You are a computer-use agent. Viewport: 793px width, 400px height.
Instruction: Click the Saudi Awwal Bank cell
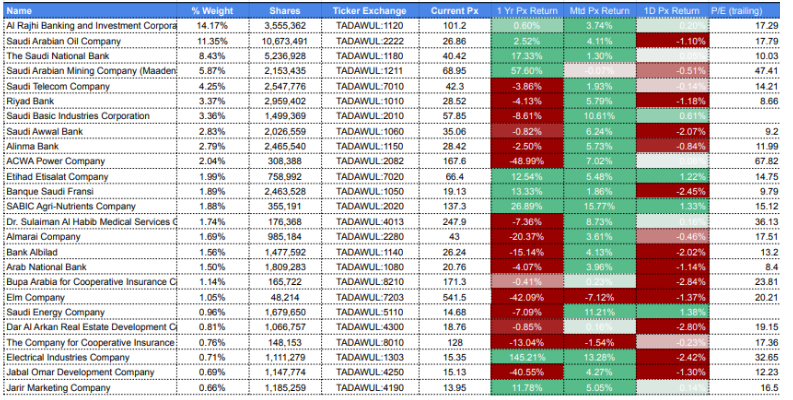90,131
